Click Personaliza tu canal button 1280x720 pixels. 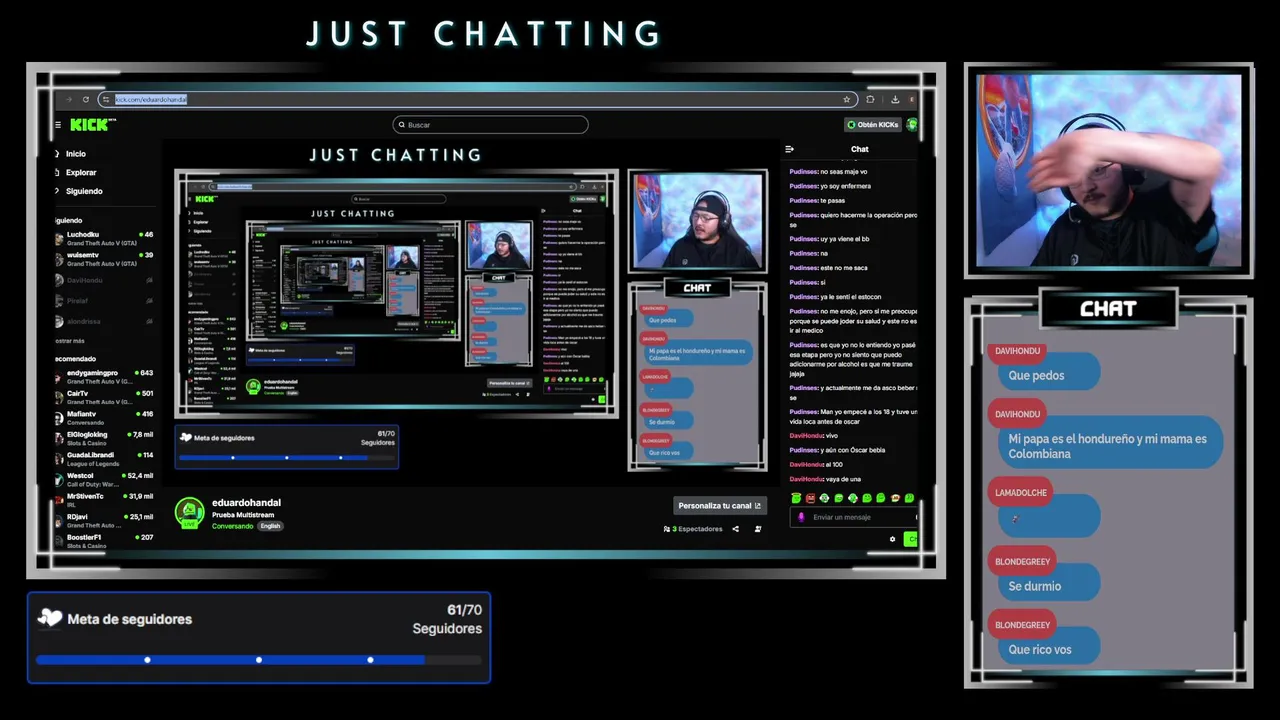(720, 506)
